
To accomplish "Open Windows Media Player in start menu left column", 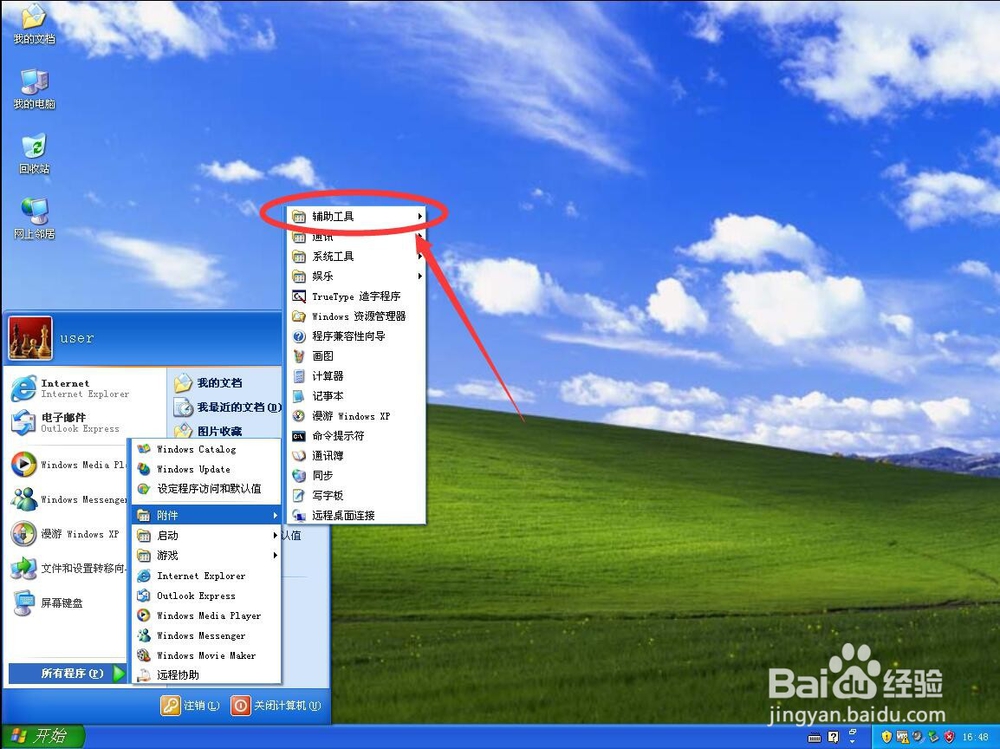I will [69, 464].
